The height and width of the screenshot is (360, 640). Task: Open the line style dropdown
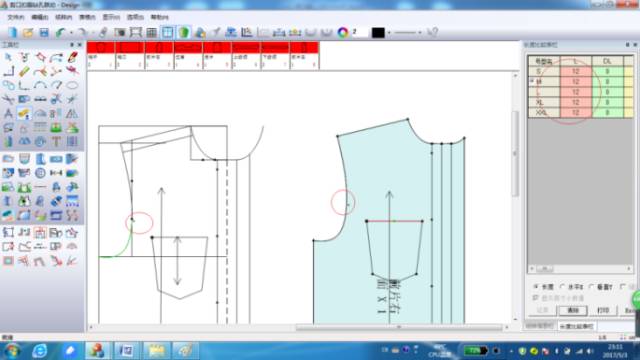(408, 33)
